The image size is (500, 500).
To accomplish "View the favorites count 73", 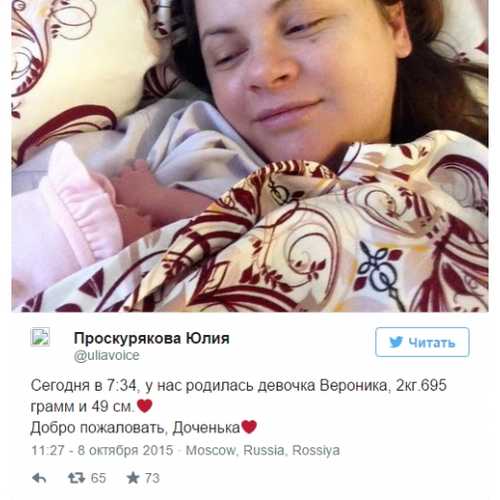I will pos(152,478).
